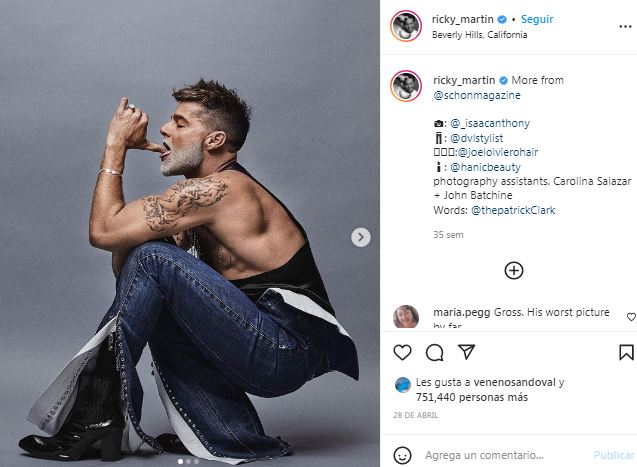637x467 pixels.
Task: Share the post with the paper plane icon
Action: click(466, 352)
